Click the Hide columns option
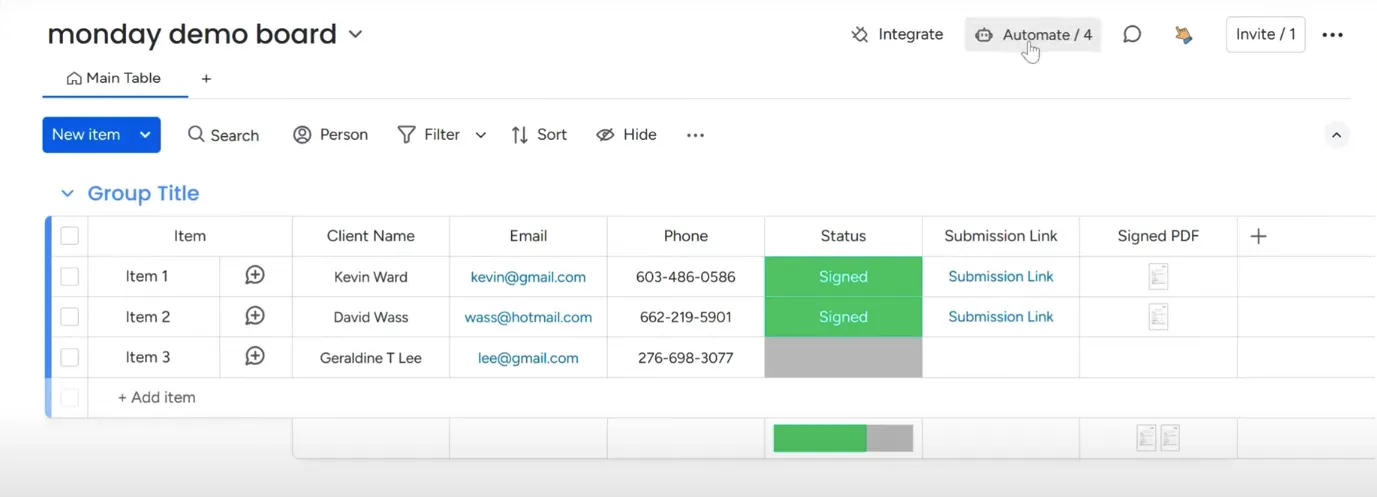1377x497 pixels. (626, 135)
